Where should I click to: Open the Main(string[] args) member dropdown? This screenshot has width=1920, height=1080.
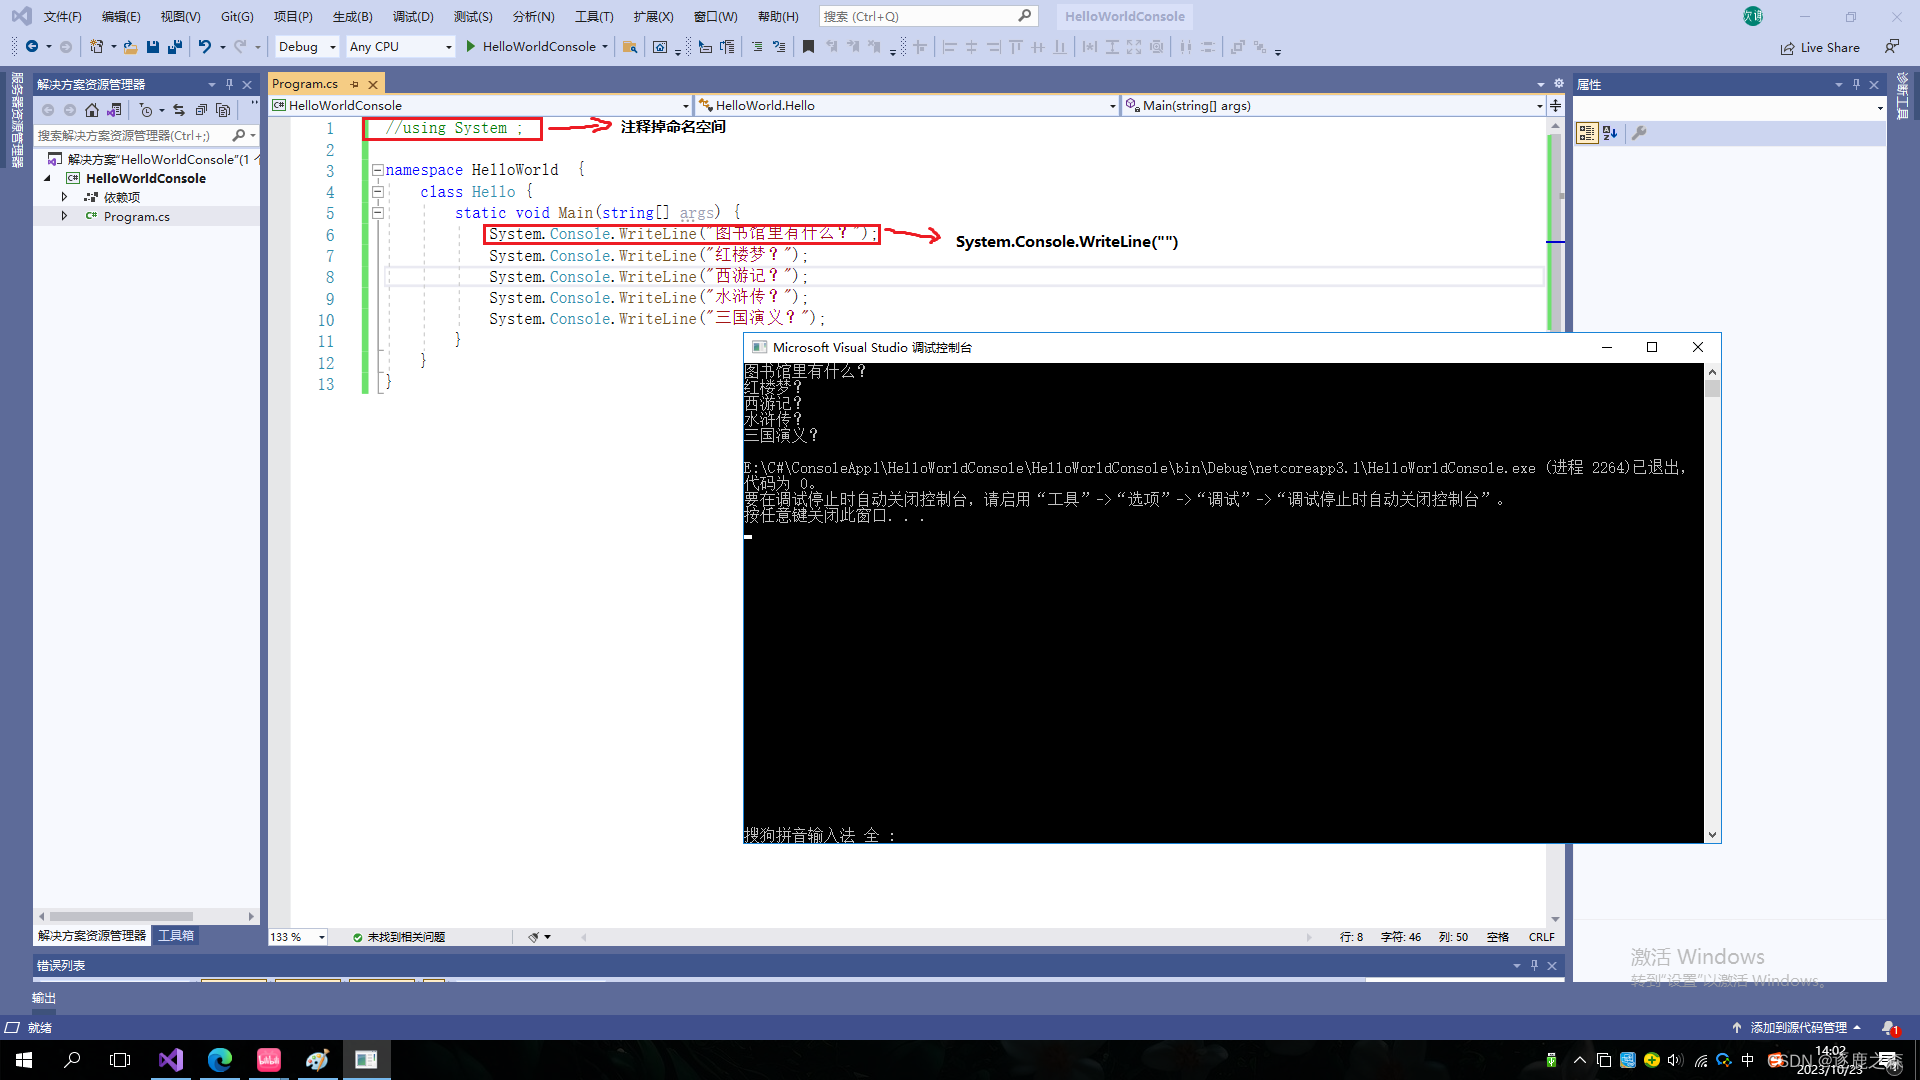click(x=1539, y=105)
